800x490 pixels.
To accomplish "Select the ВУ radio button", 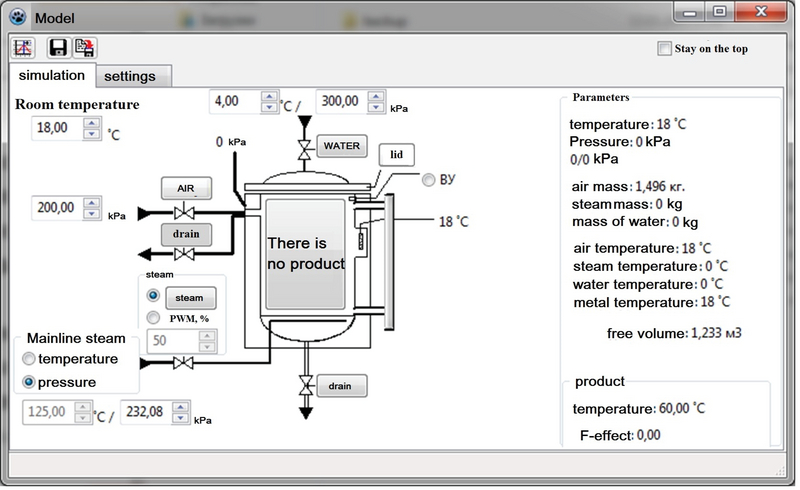I will [430, 180].
